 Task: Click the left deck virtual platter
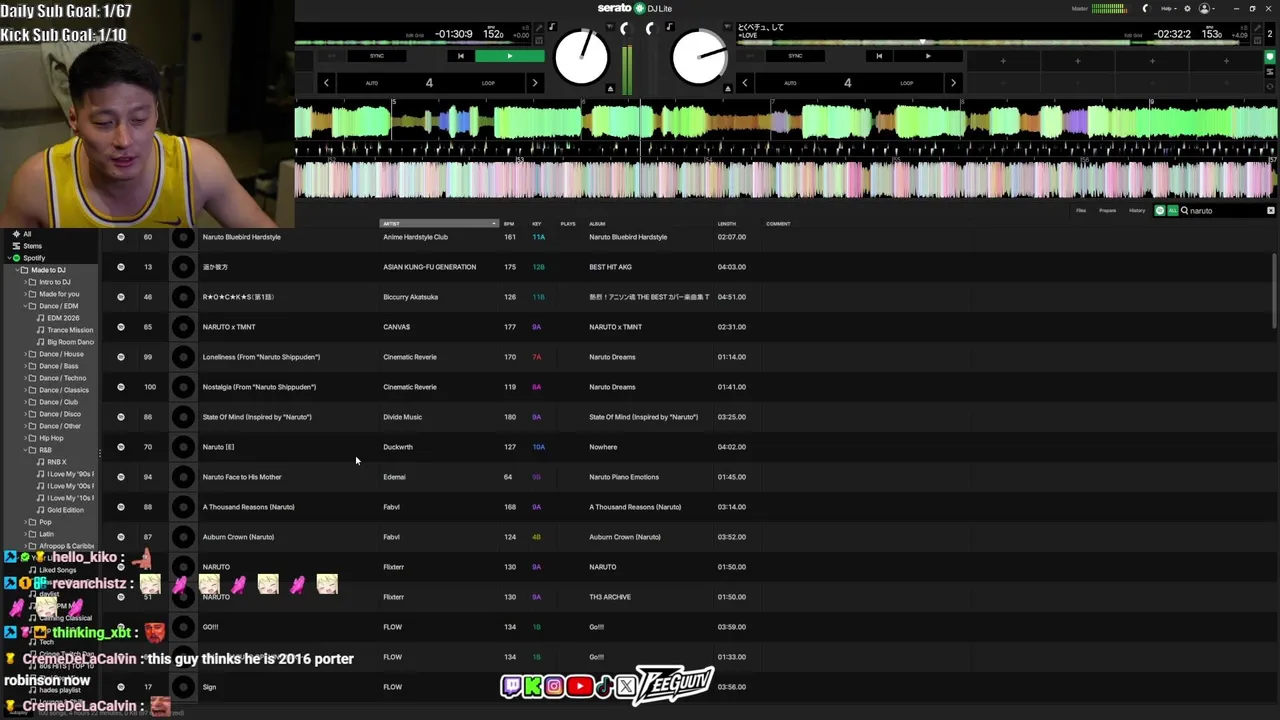coord(581,57)
